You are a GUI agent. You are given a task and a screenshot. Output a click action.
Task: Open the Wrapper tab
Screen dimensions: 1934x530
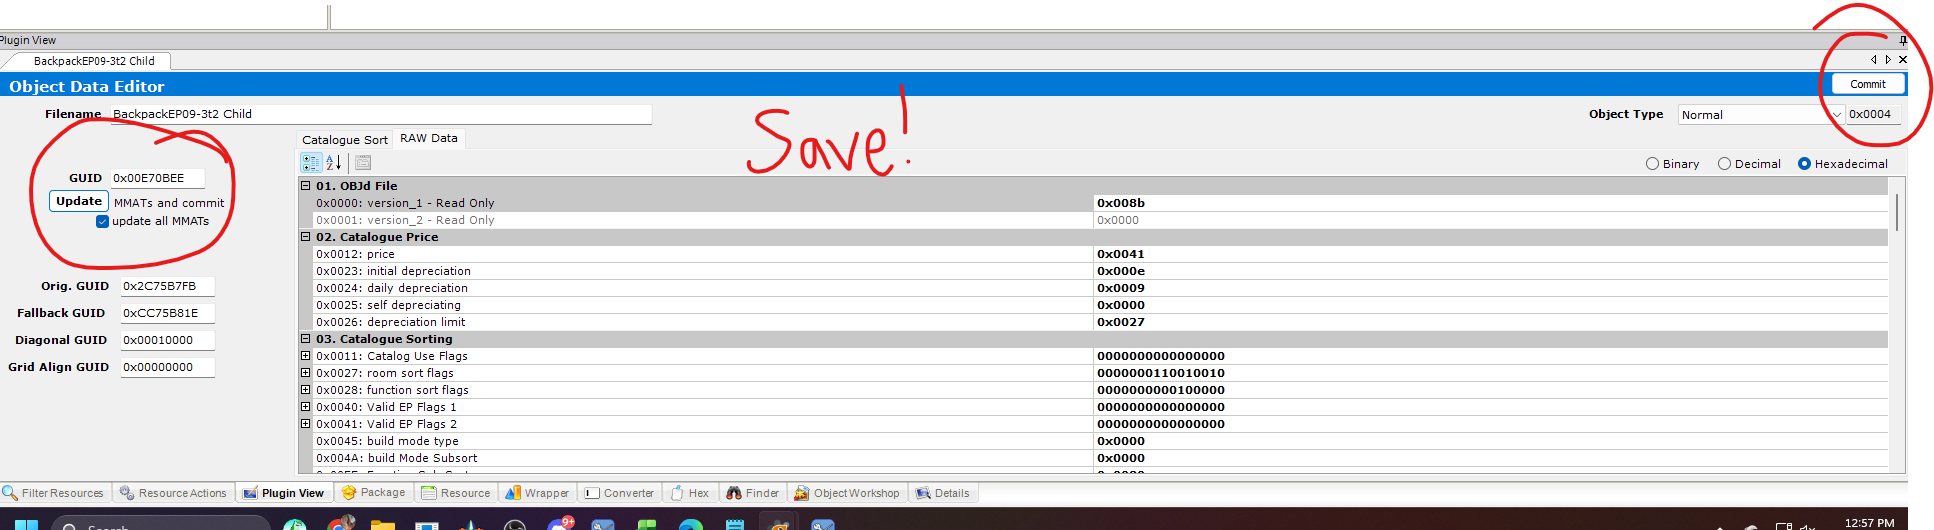click(x=537, y=493)
